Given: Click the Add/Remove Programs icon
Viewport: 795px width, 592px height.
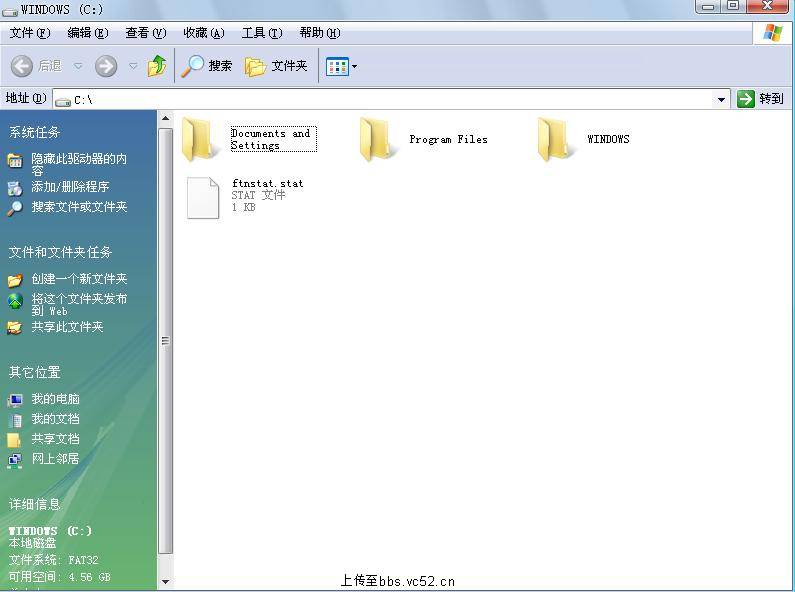Looking at the screenshot, I should [x=15, y=188].
